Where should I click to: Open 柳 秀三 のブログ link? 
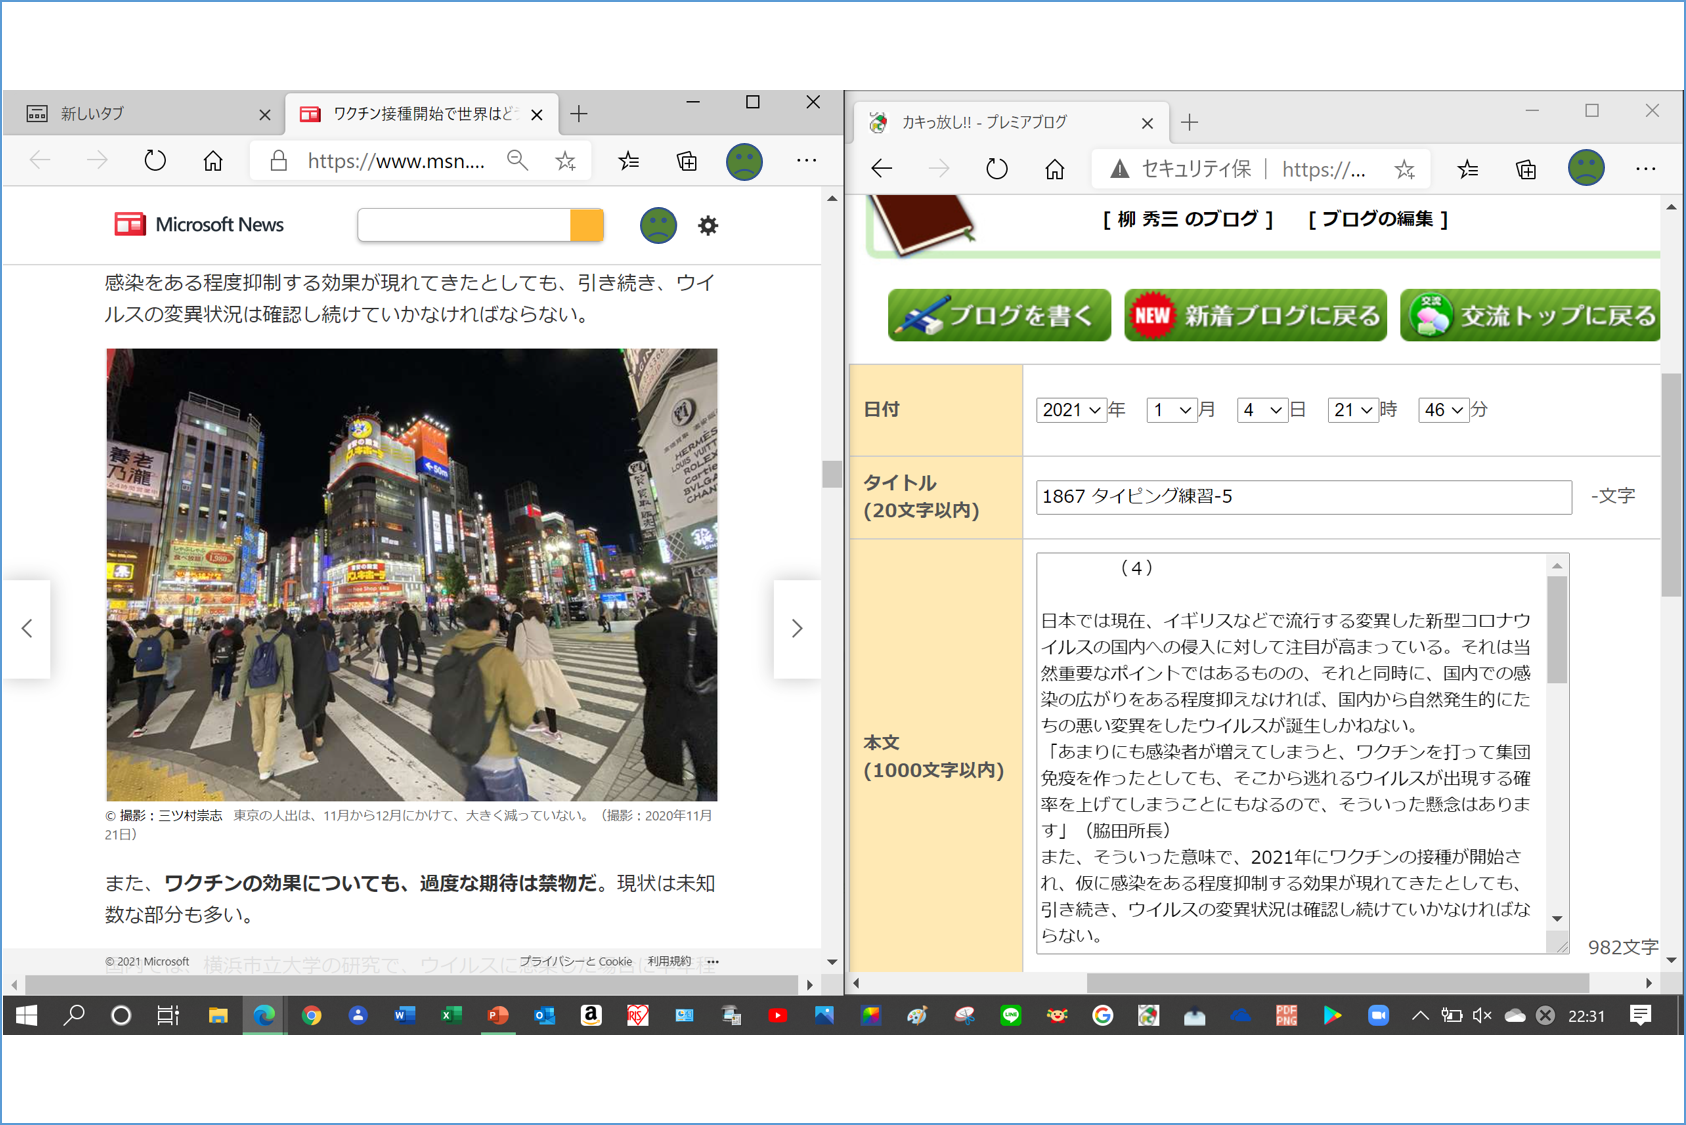[x=1188, y=219]
